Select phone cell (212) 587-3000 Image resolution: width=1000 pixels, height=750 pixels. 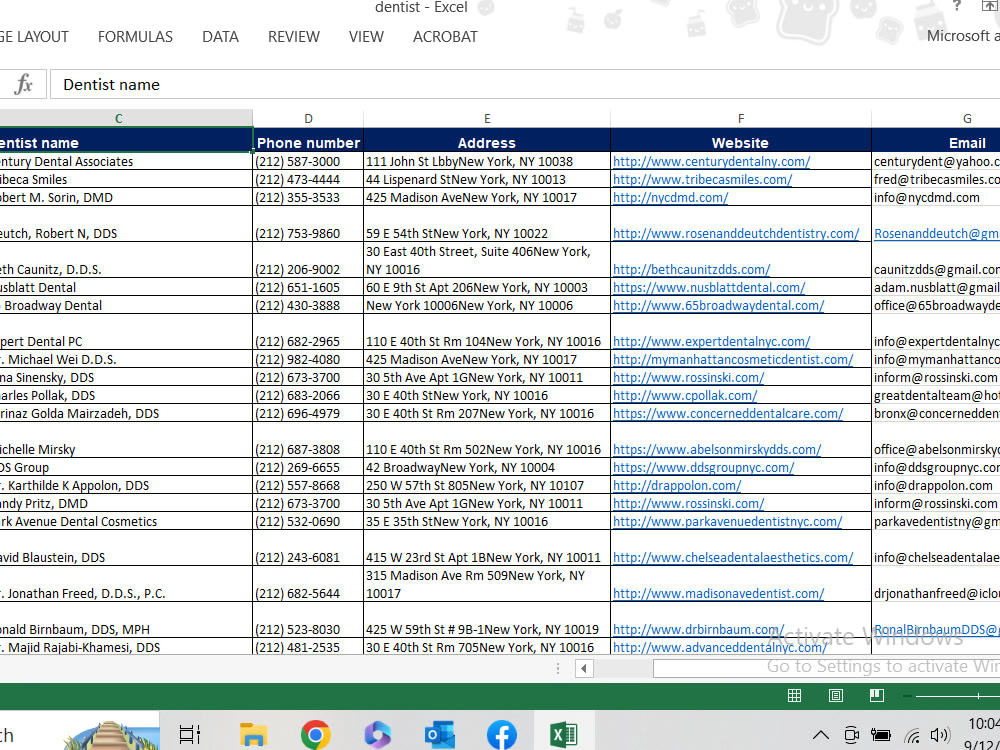click(308, 161)
